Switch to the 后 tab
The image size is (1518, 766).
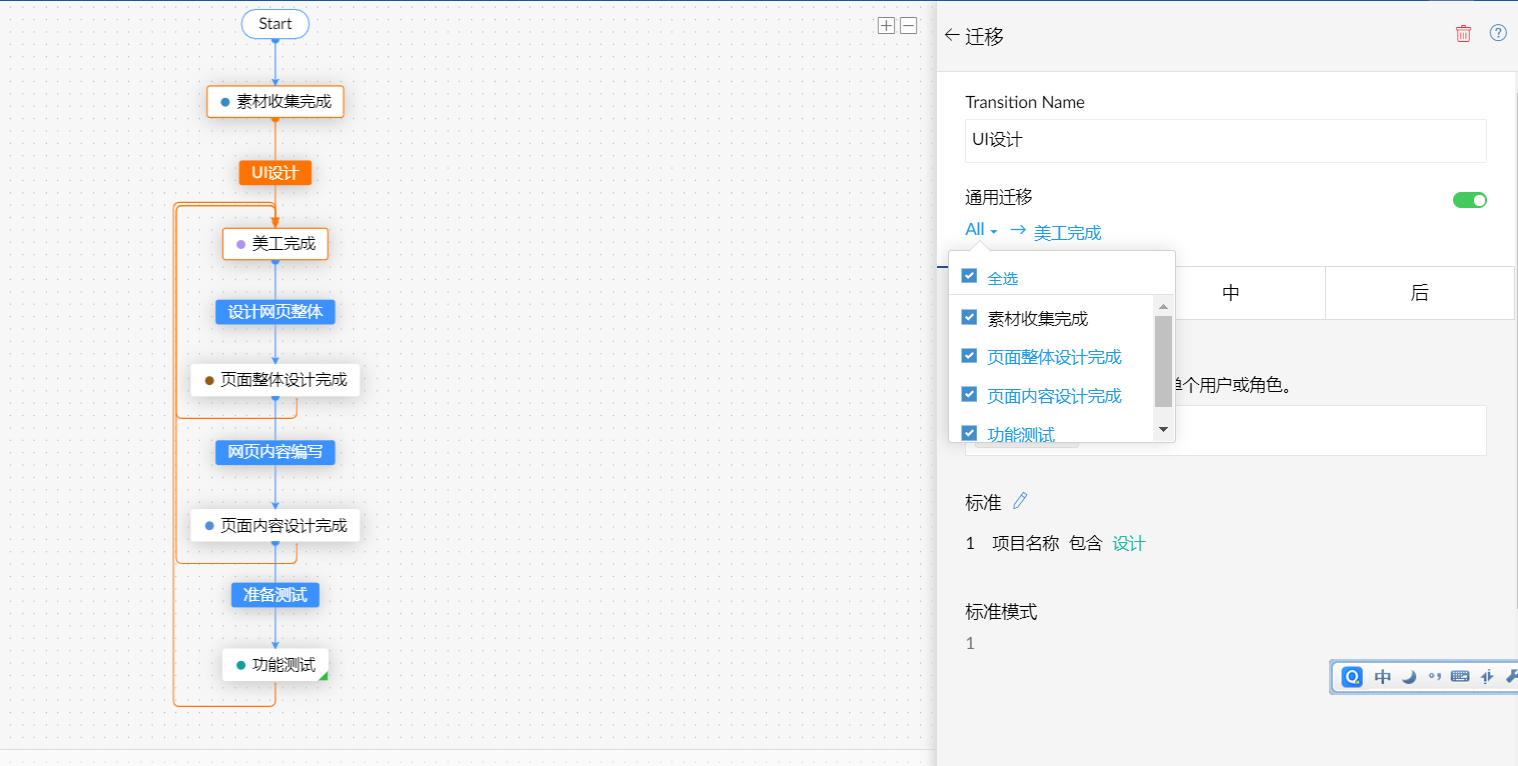point(1419,293)
